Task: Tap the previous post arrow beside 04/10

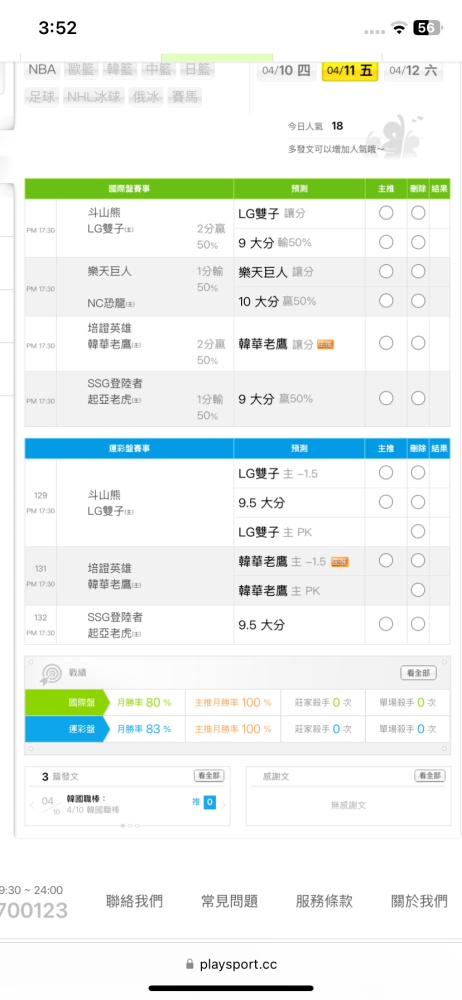Action: point(33,805)
